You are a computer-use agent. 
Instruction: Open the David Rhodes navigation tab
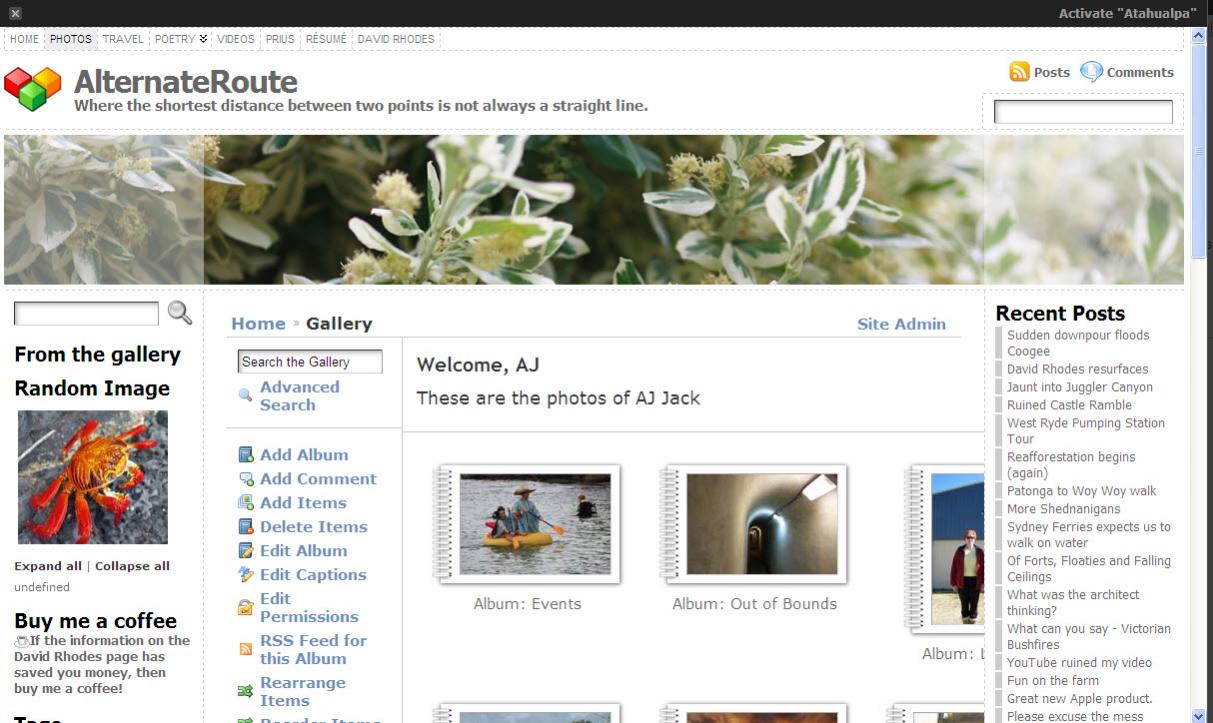point(396,39)
